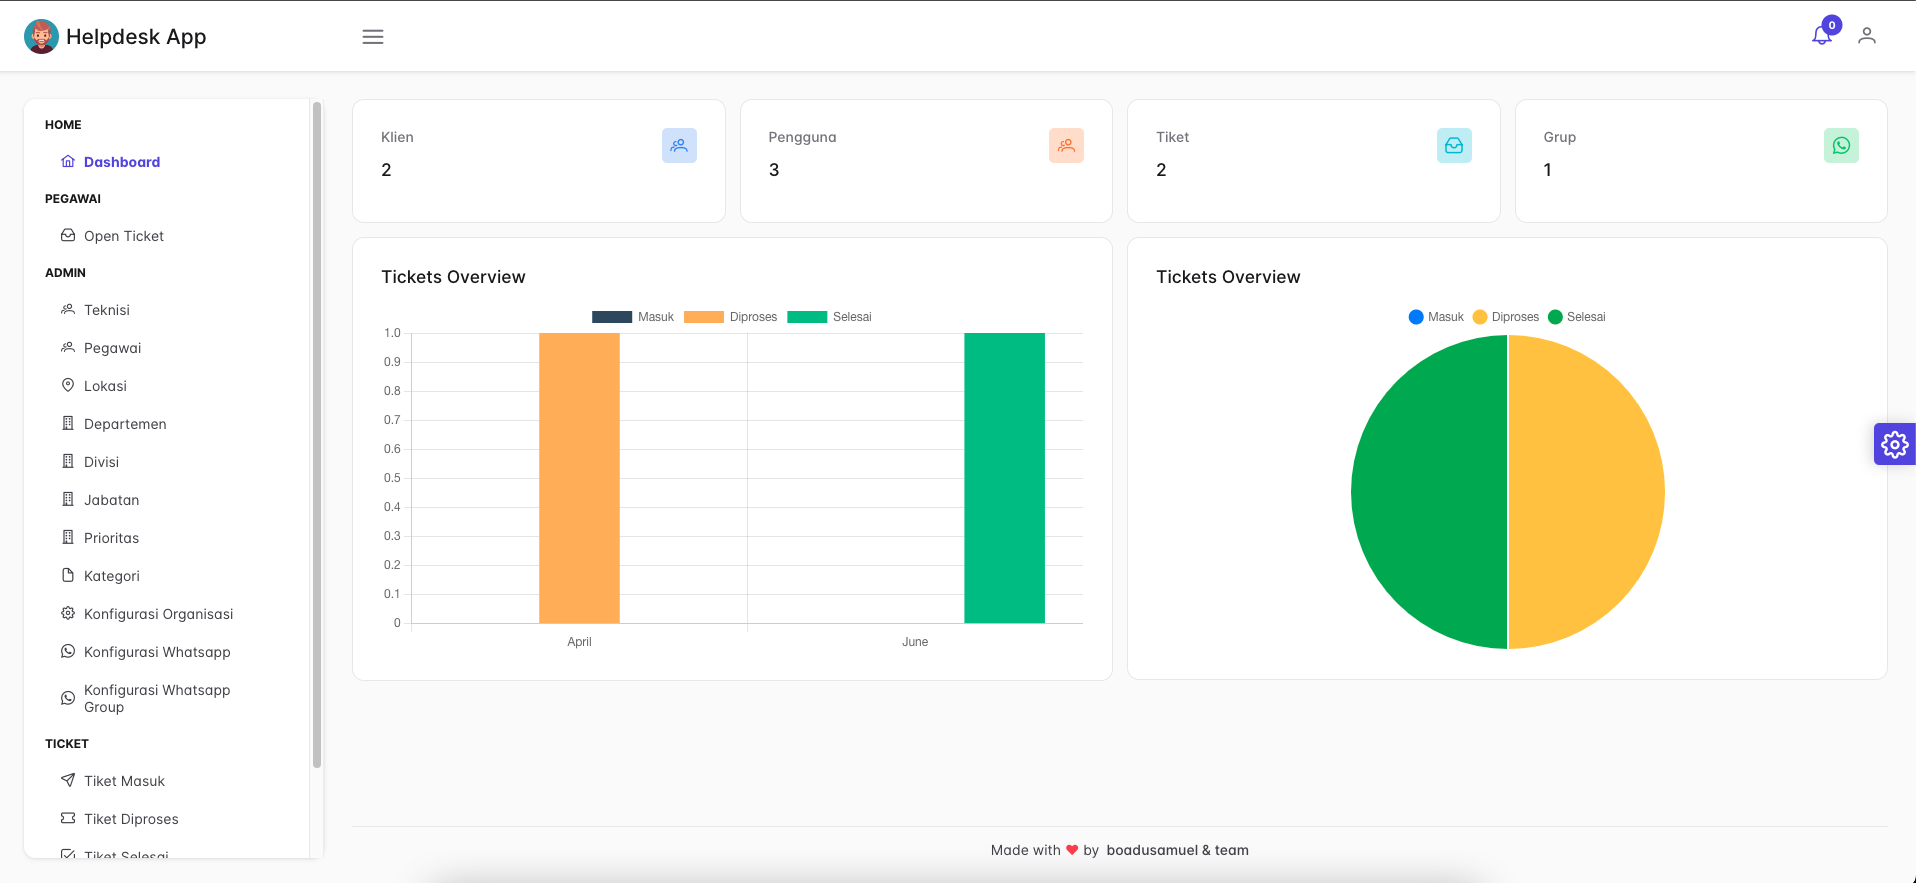Image resolution: width=1916 pixels, height=883 pixels.
Task: Open the user profile icon
Action: click(1867, 36)
